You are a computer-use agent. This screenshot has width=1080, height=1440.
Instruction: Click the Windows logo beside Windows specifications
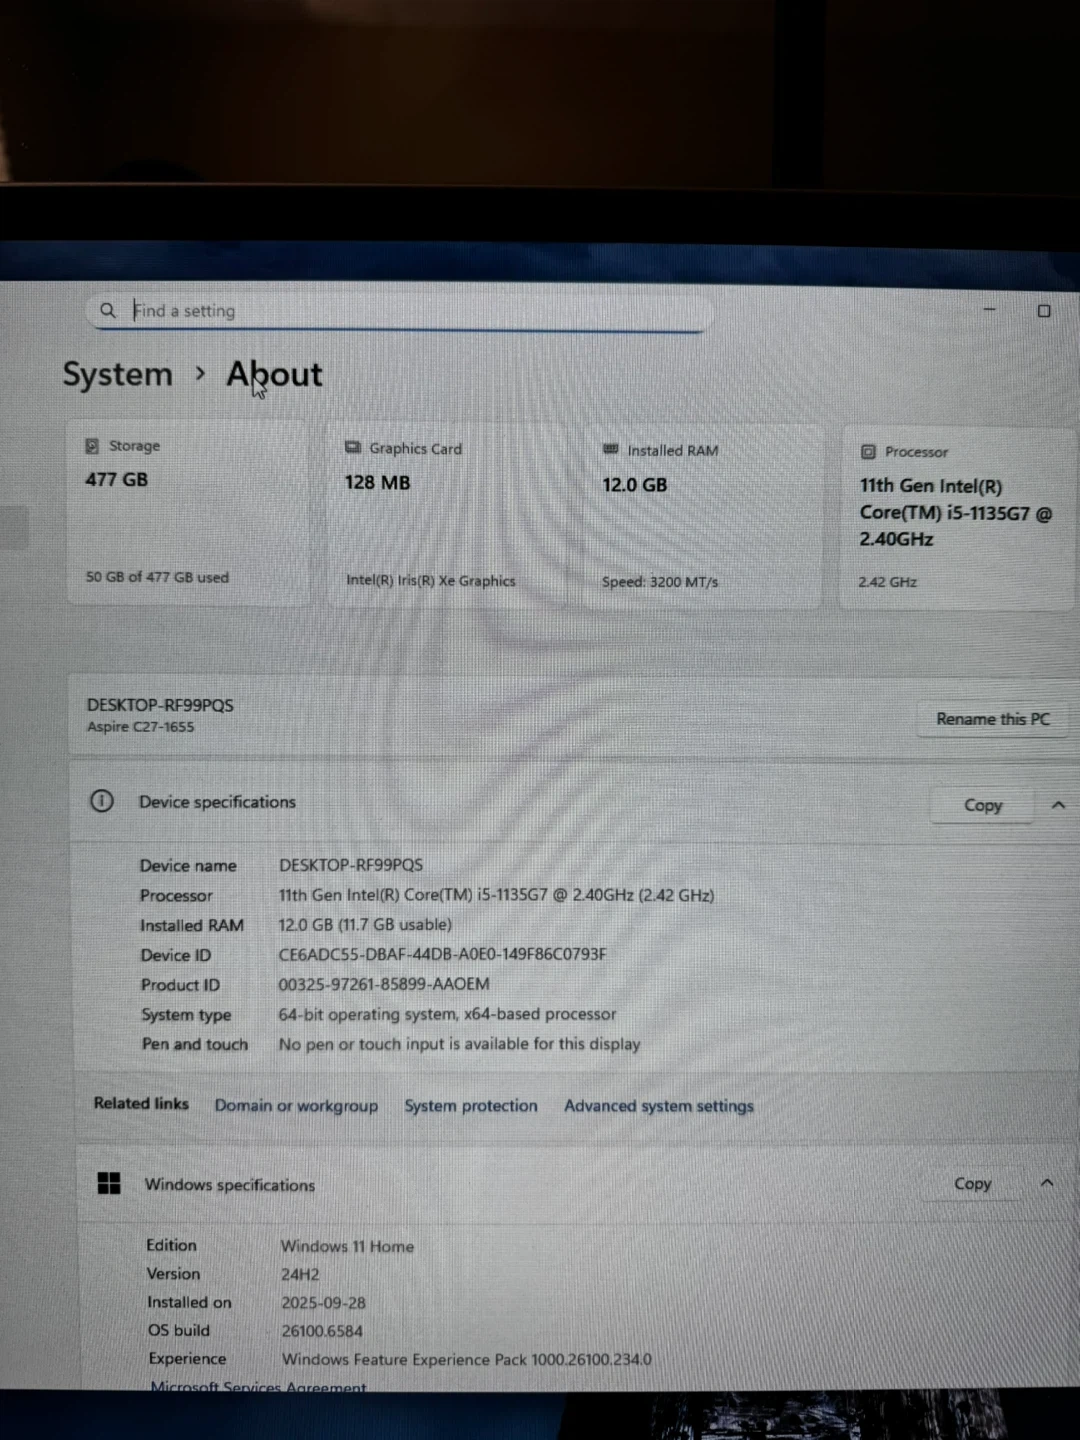pyautogui.click(x=109, y=1183)
